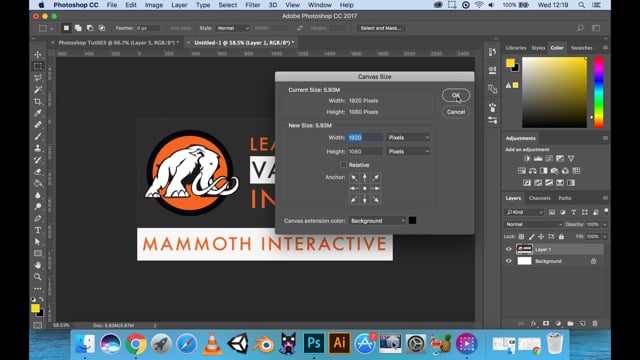This screenshot has height=360, width=640.
Task: Select the Eyedropper tool
Action: [x=38, y=113]
